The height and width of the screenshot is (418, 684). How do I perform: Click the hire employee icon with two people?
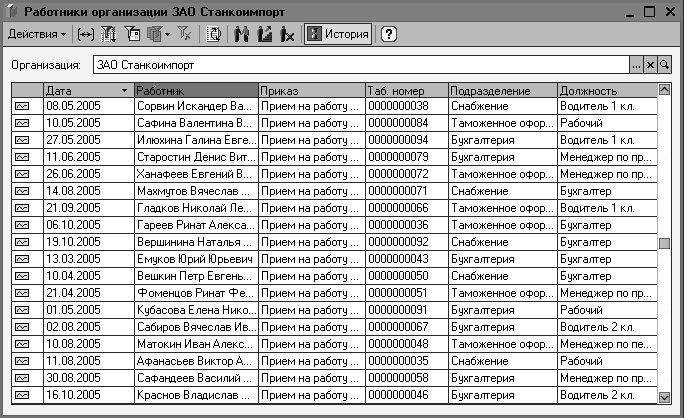click(241, 34)
